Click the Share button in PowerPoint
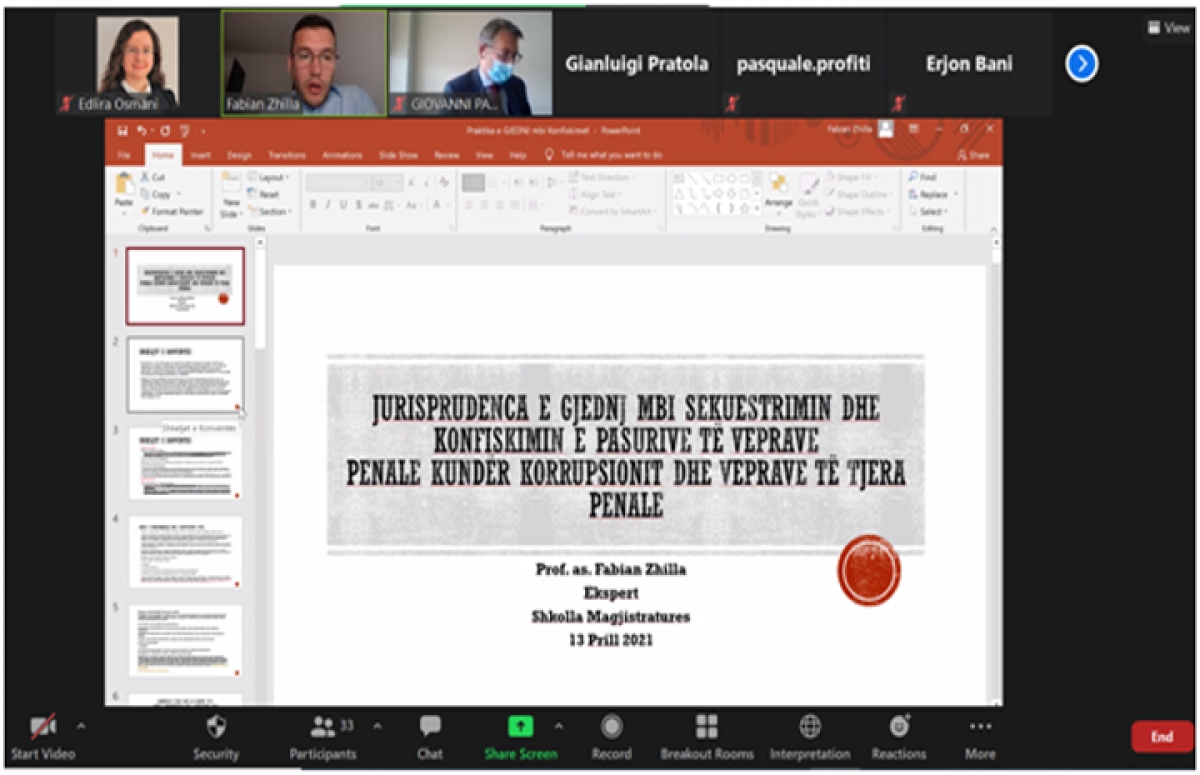The height and width of the screenshot is (775, 1200). (x=973, y=156)
